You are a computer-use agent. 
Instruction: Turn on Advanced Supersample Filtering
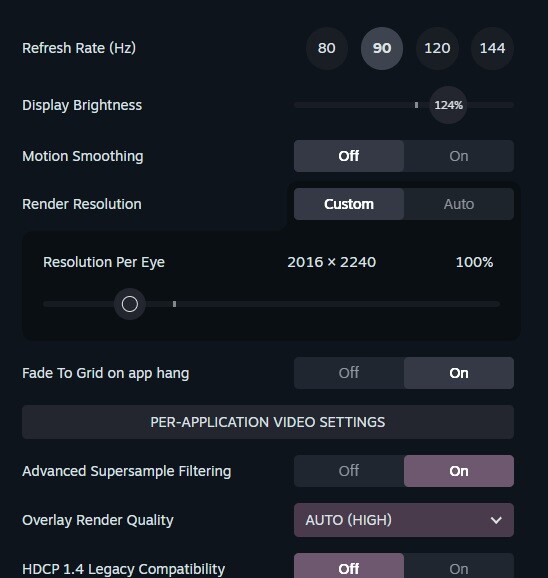[459, 471]
